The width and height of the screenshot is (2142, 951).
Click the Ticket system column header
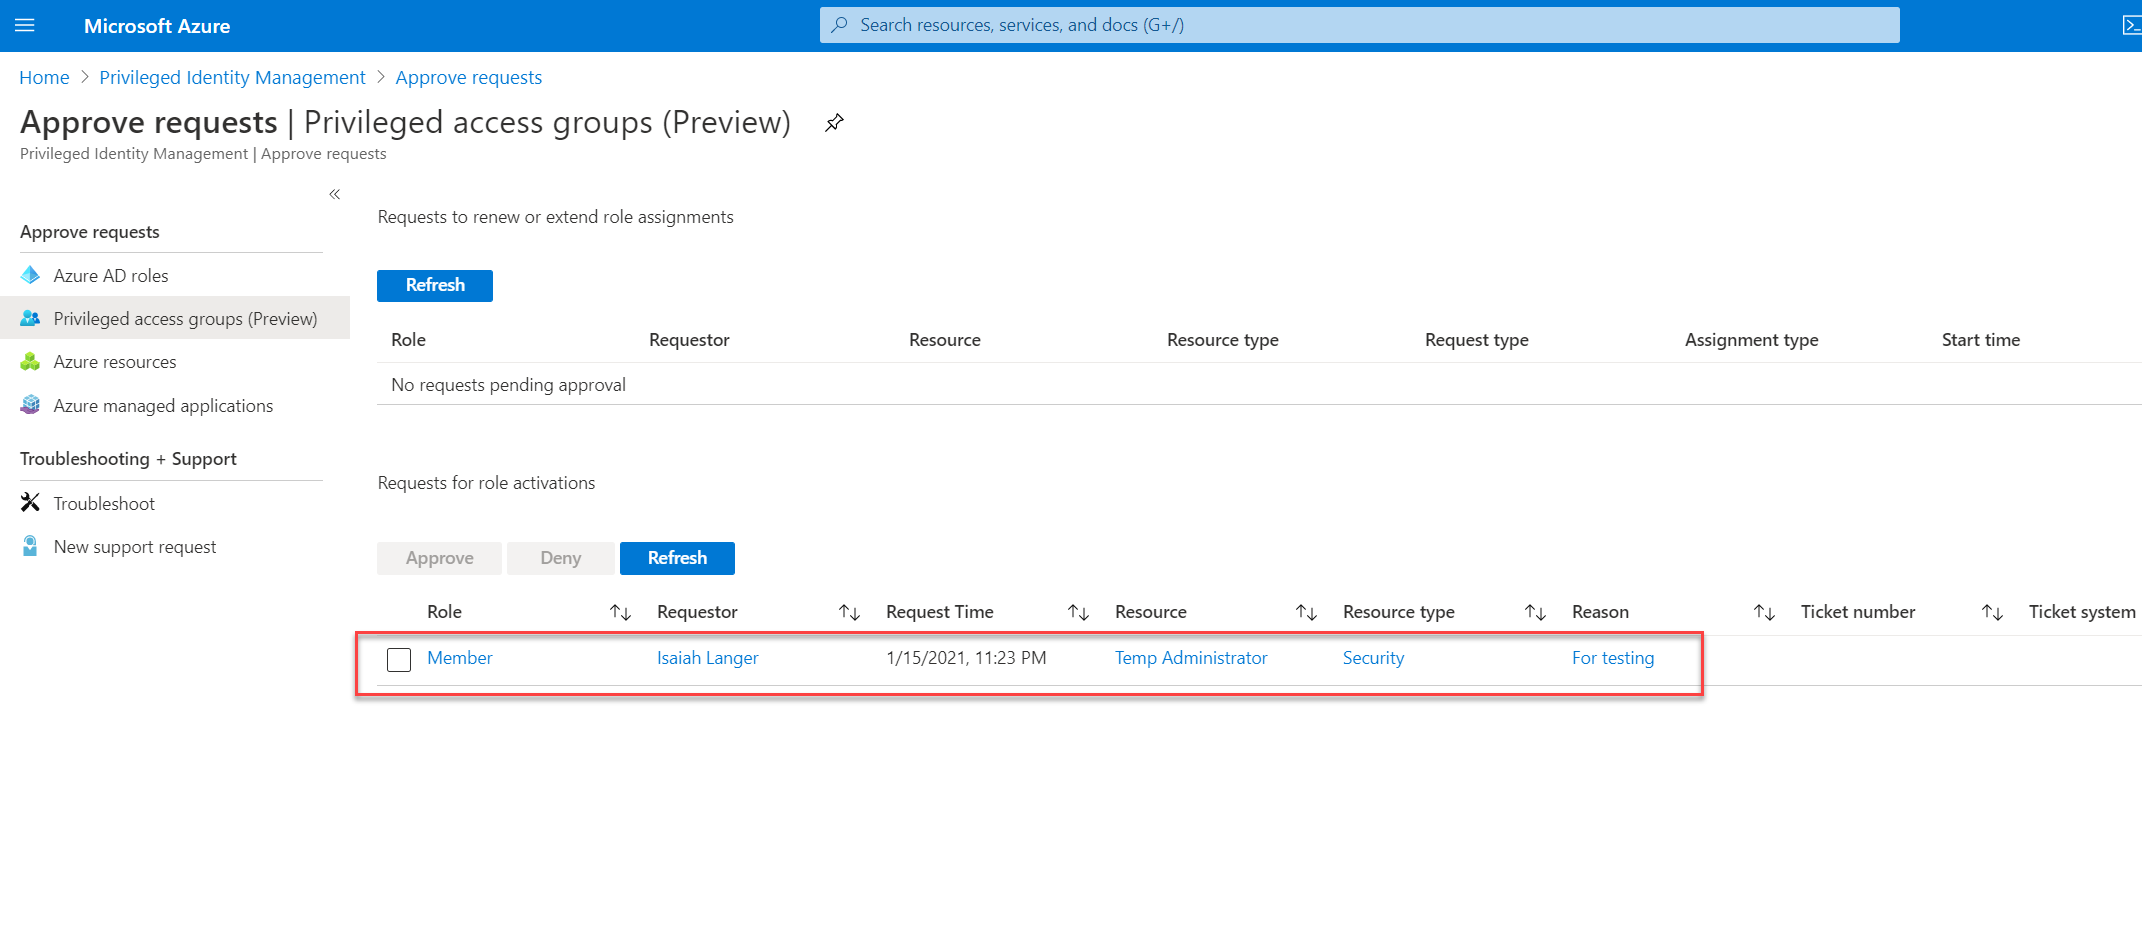[x=2082, y=612]
